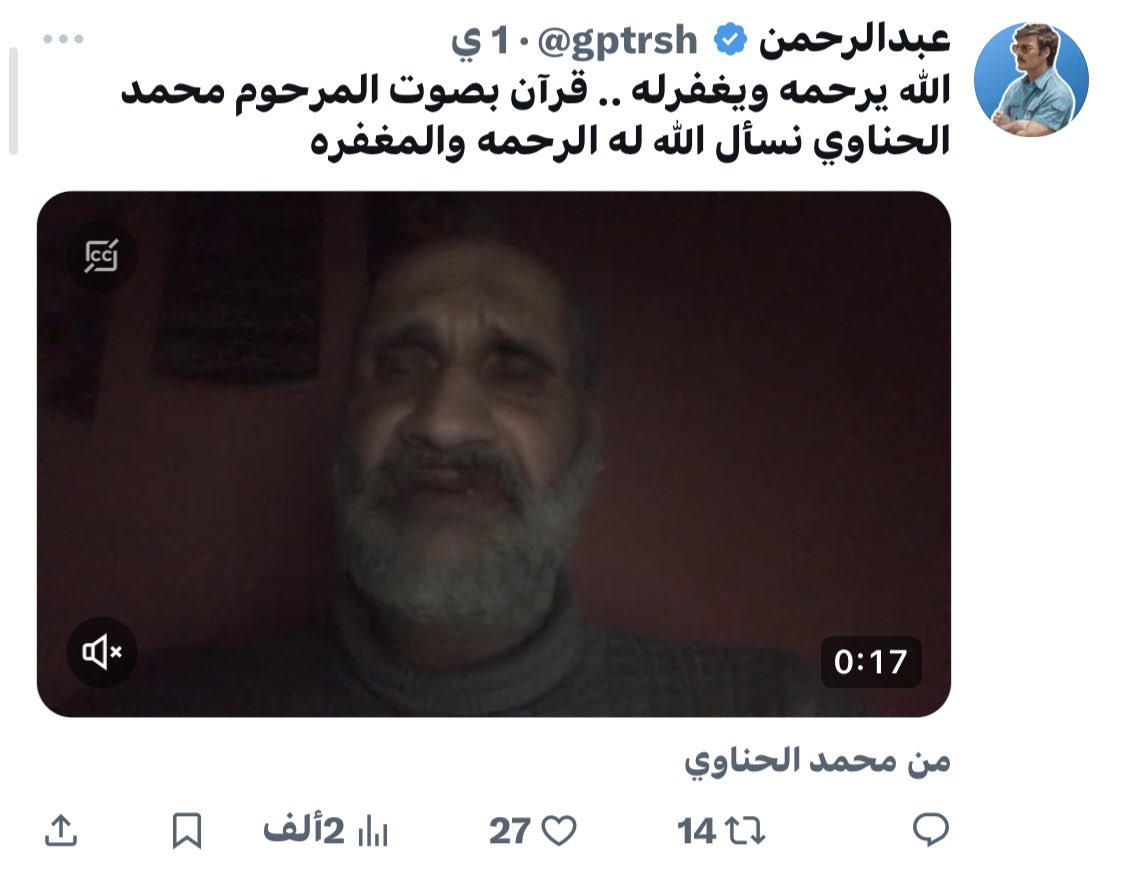Bookmark this tweet
The height and width of the screenshot is (871, 1124).
tap(186, 831)
